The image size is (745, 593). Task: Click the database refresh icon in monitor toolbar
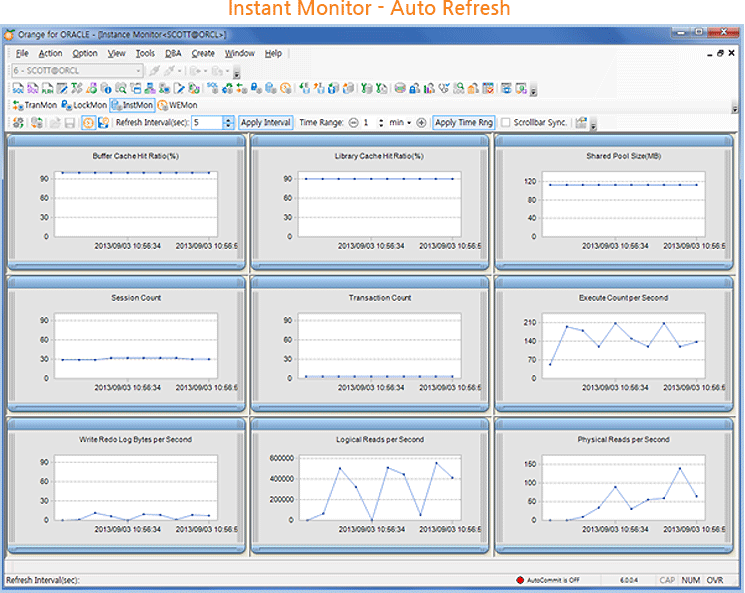37,123
